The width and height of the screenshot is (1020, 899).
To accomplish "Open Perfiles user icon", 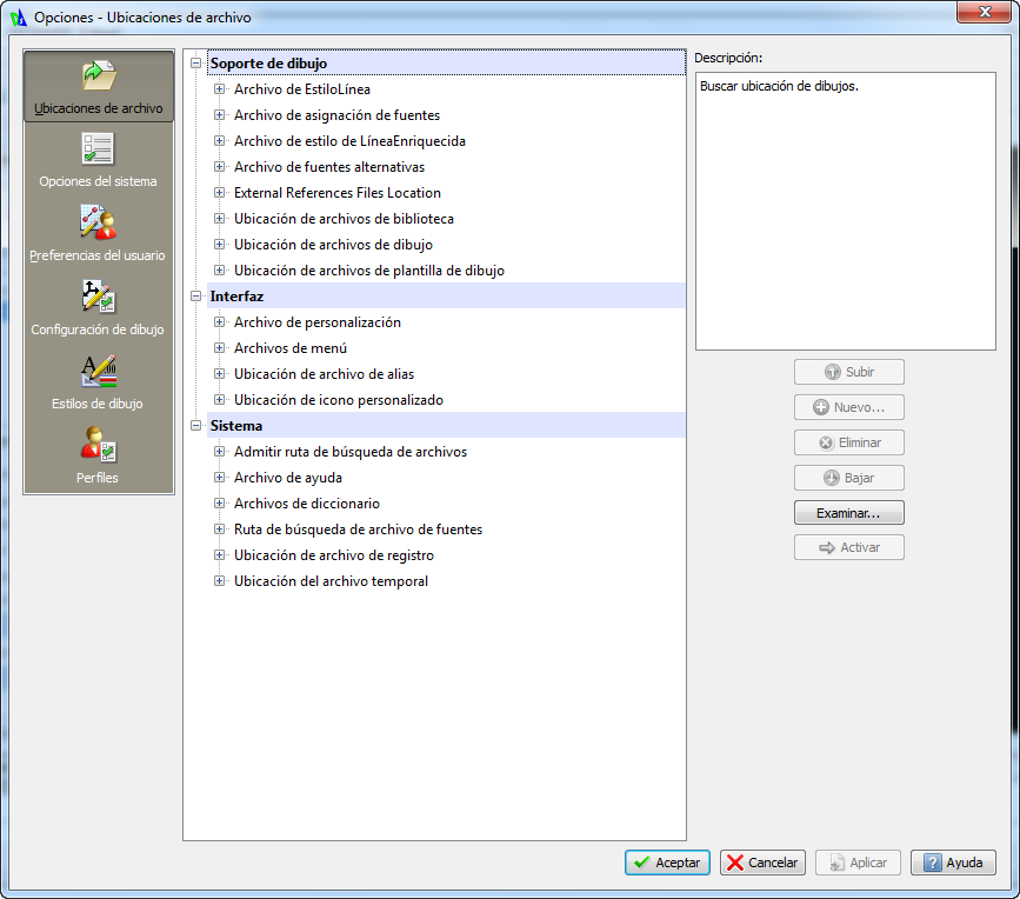I will [x=98, y=444].
